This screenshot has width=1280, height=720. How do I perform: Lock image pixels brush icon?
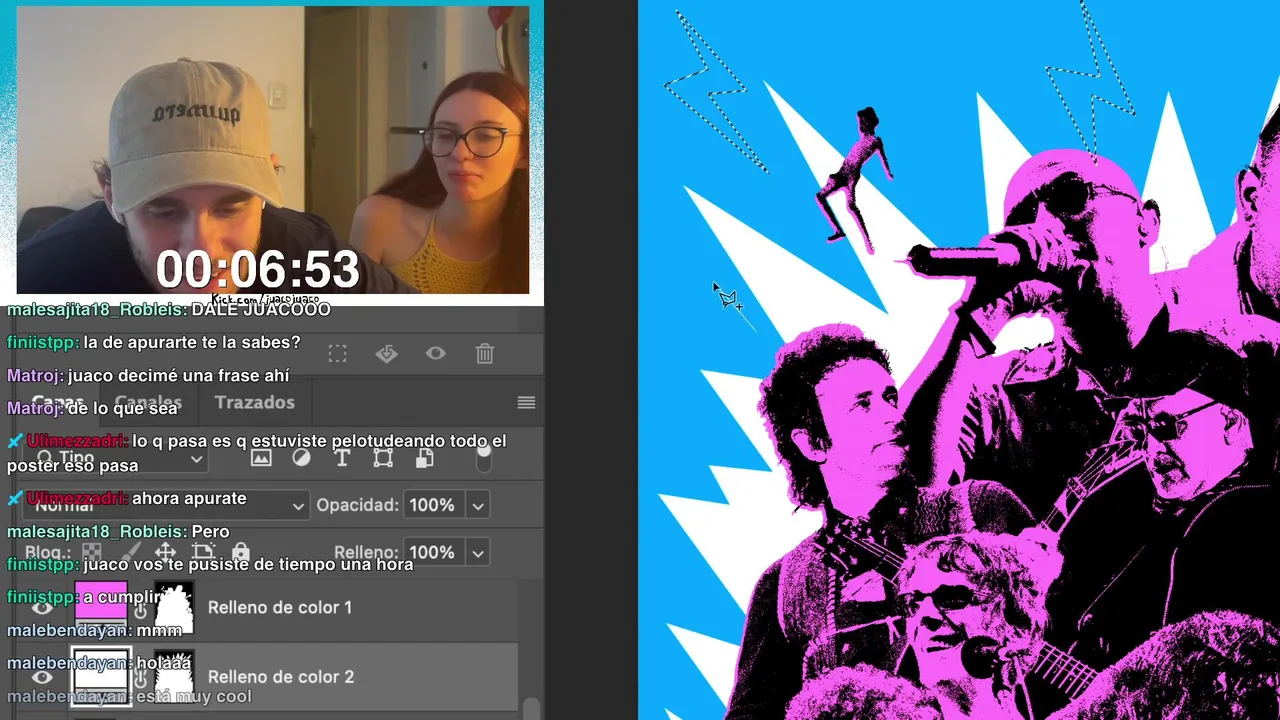(130, 552)
